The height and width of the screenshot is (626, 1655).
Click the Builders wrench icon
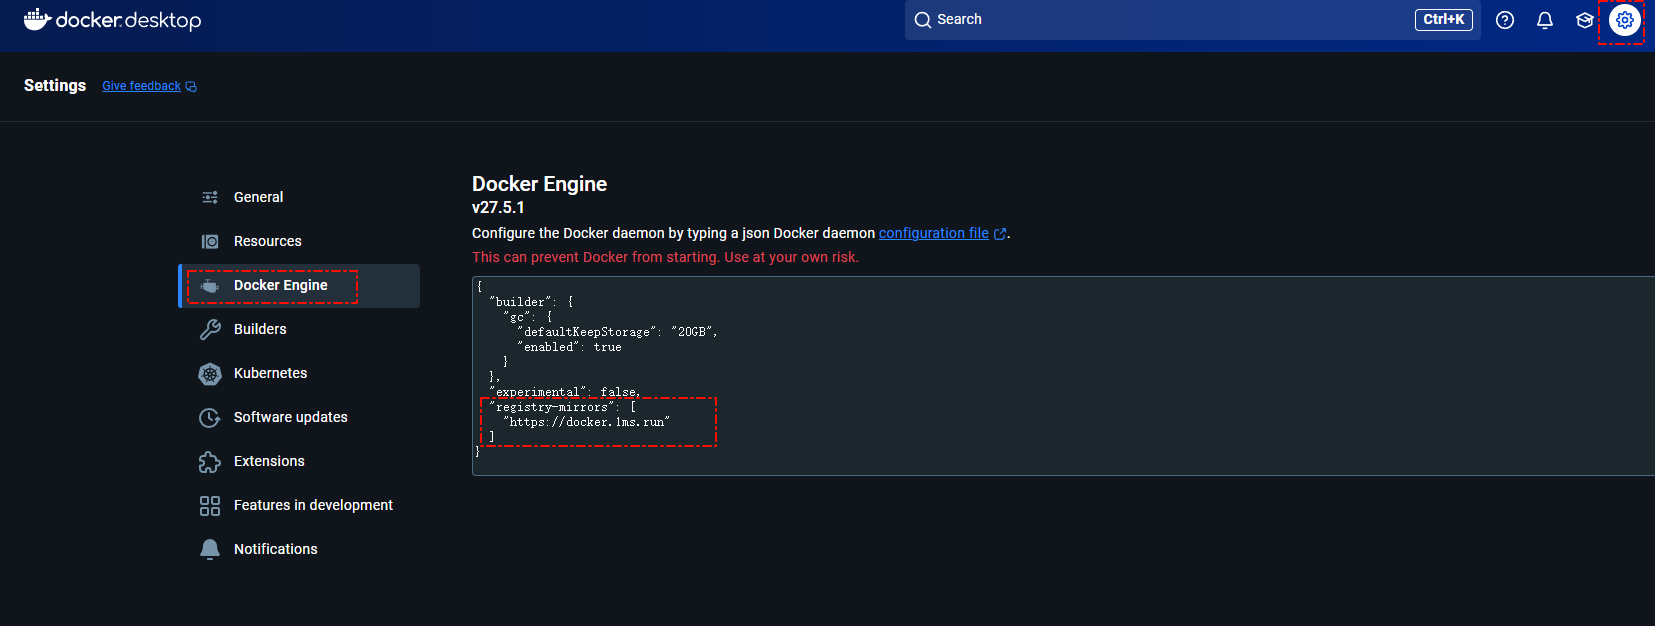click(210, 329)
